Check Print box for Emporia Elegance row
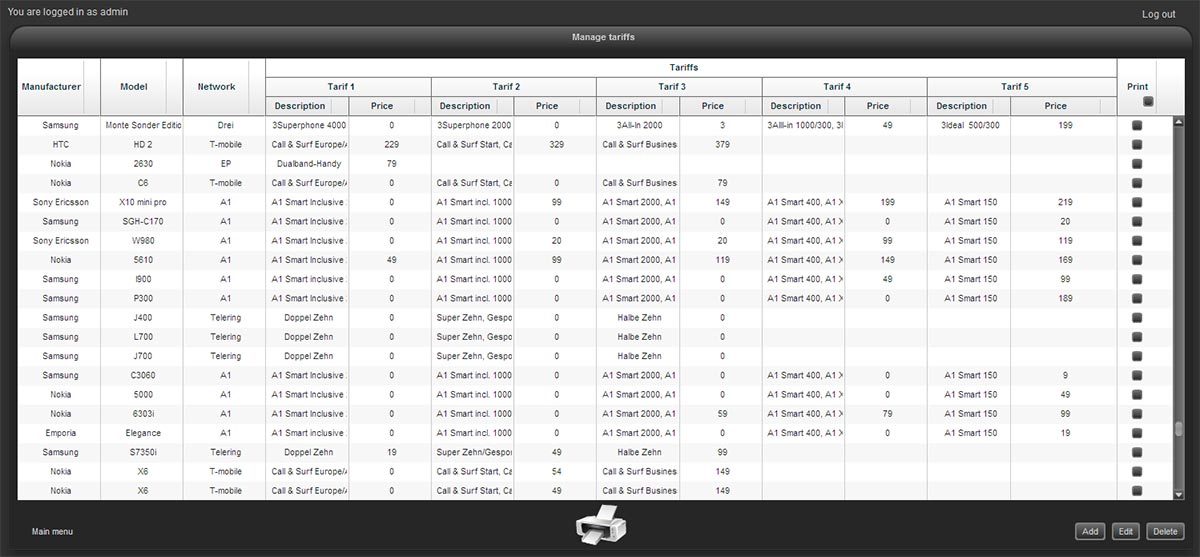Screen dimensions: 1200x557 tap(1137, 434)
